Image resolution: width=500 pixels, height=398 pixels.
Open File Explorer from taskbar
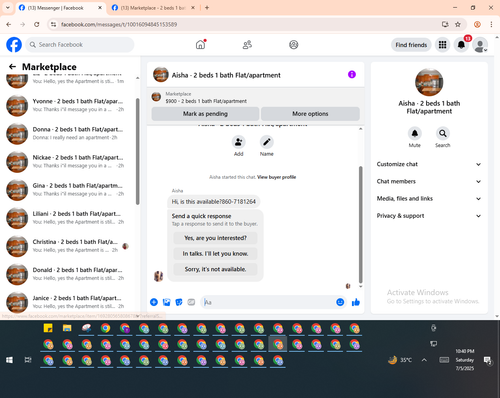tap(67, 328)
